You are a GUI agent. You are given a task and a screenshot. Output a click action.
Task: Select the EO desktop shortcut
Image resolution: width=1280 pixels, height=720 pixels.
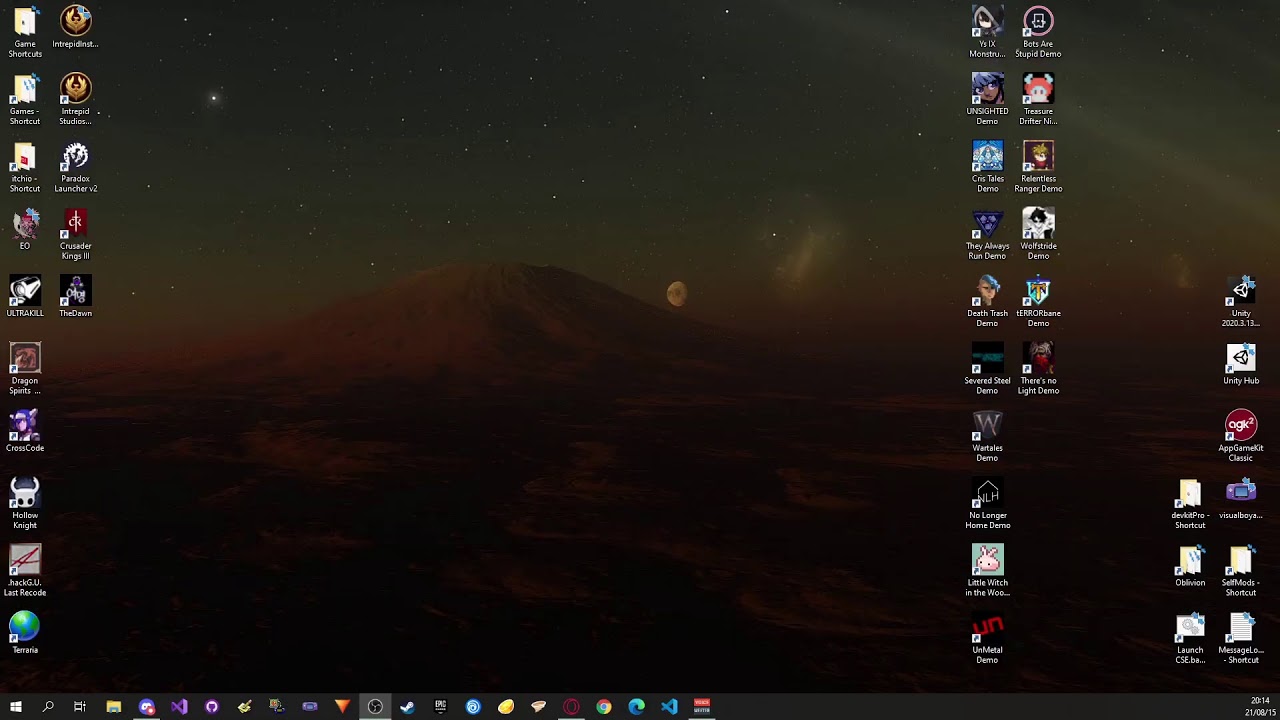click(25, 229)
